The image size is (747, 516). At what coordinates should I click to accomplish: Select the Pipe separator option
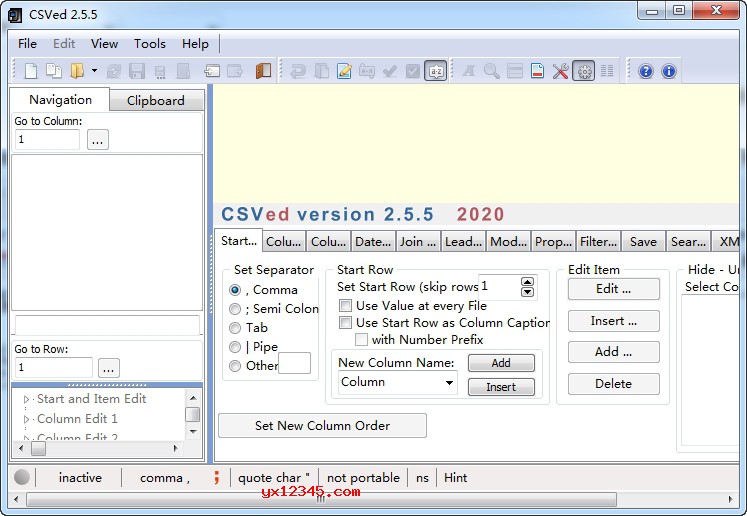[235, 347]
